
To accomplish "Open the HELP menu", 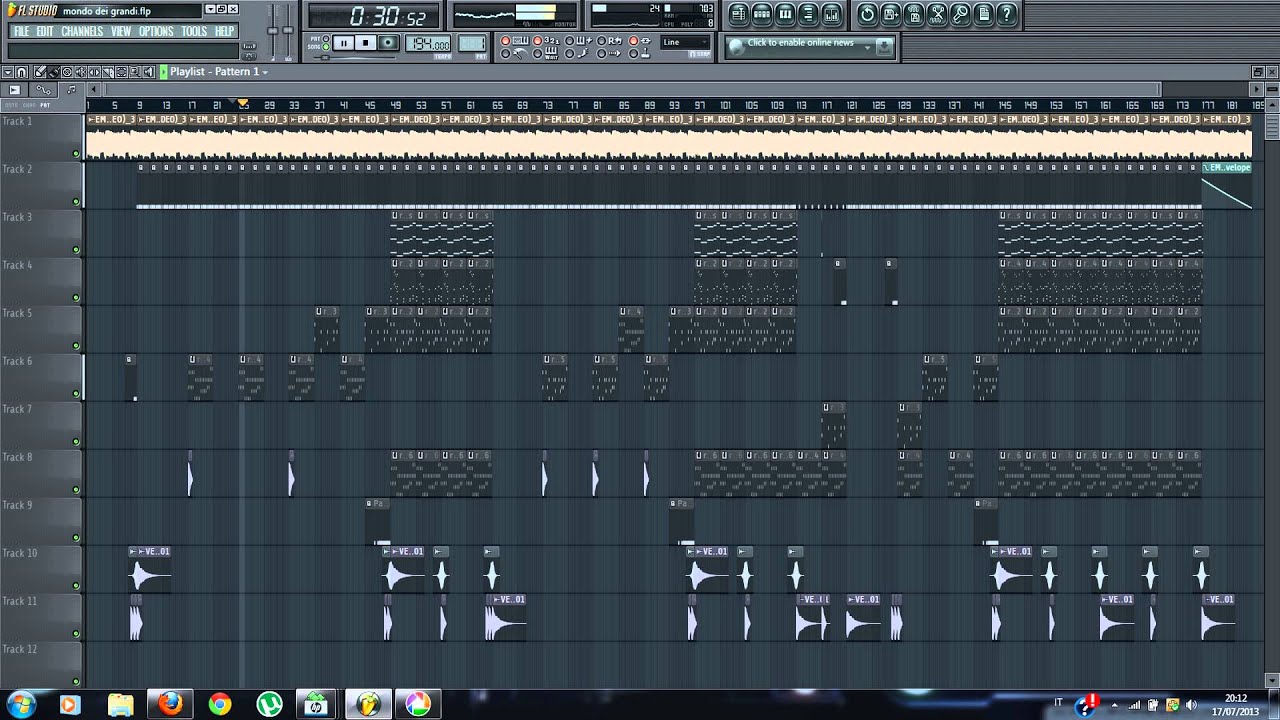I will pyautogui.click(x=225, y=31).
